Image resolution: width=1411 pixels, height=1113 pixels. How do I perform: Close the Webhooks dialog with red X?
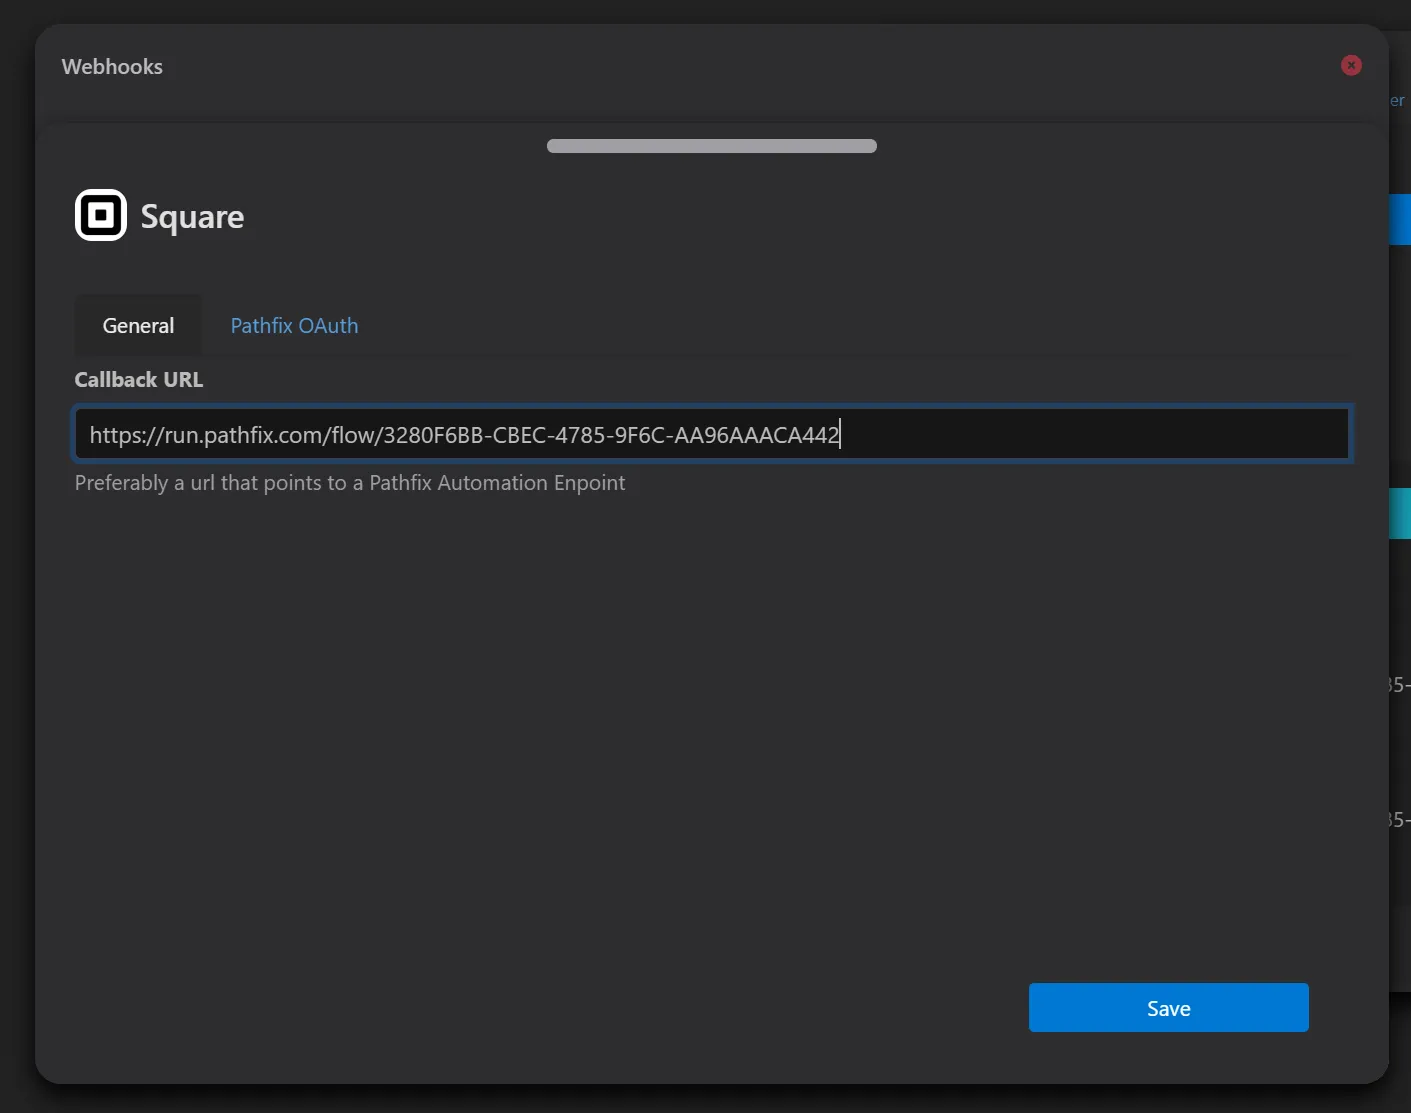coord(1351,65)
